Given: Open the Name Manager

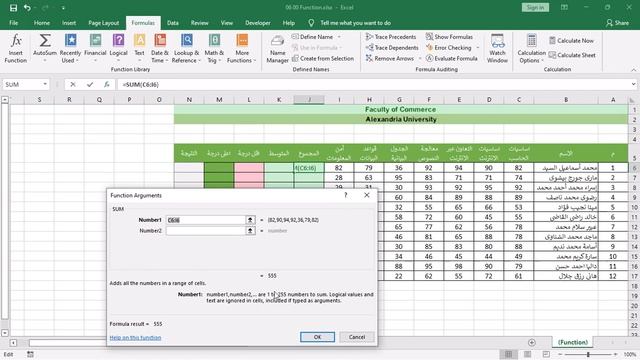Looking at the screenshot, I should tap(278, 49).
